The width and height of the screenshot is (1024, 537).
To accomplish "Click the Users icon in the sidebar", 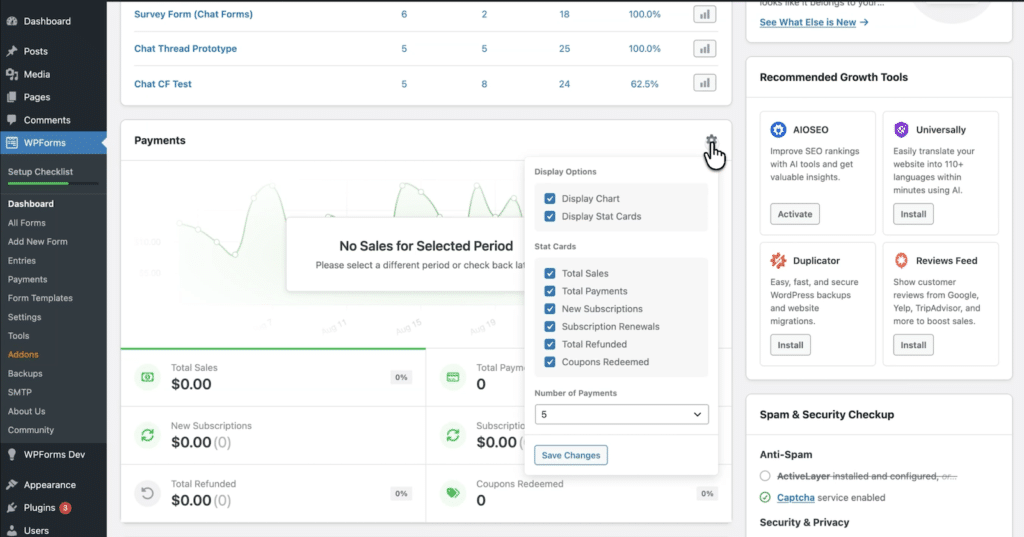I will pyautogui.click(x=12, y=530).
